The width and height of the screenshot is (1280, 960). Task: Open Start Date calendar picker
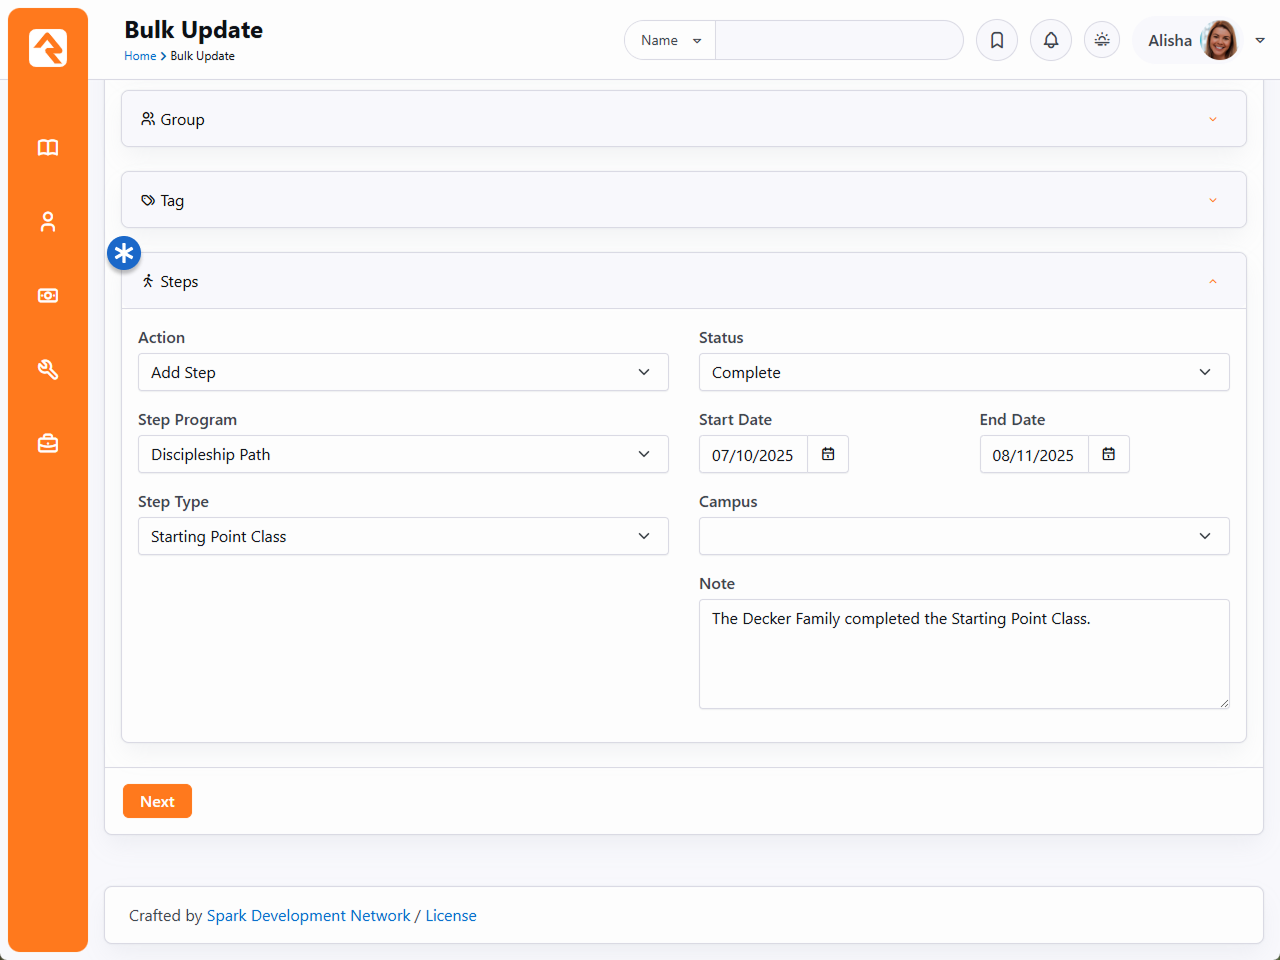(x=828, y=454)
